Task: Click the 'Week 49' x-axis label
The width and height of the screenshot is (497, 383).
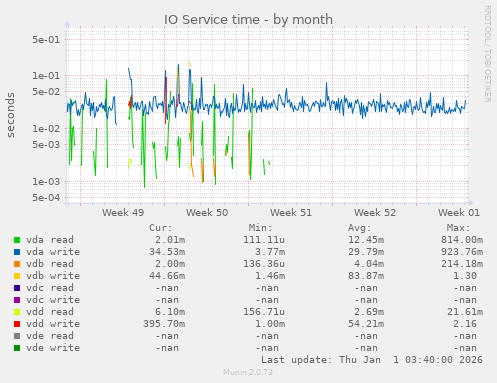Action: click(123, 213)
